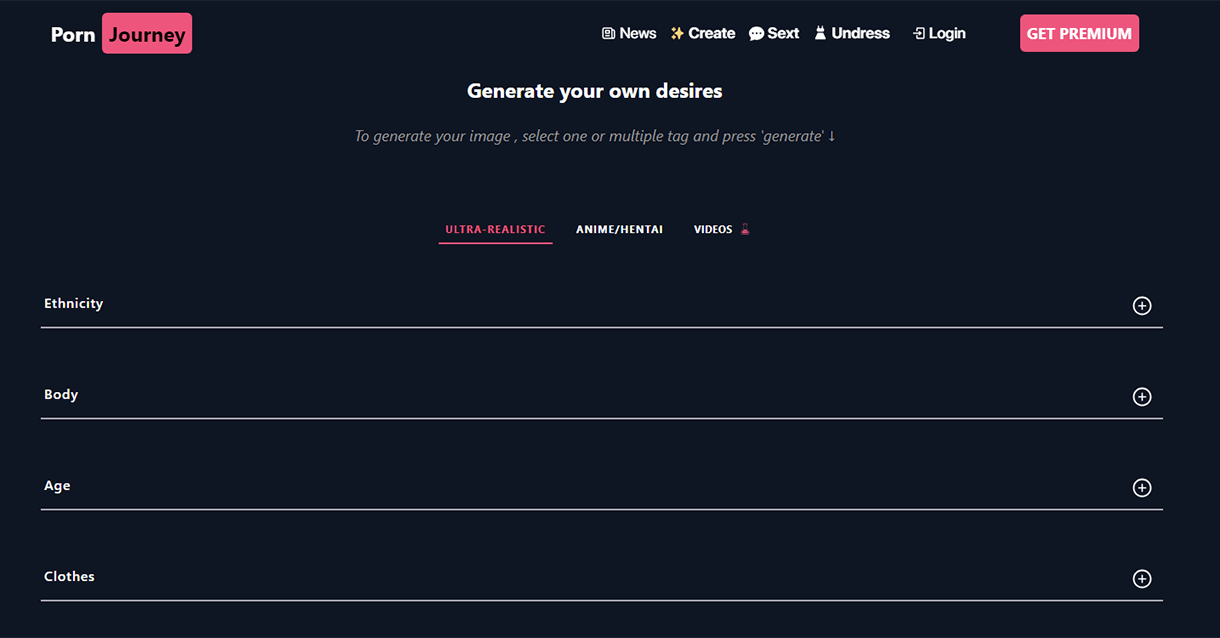The image size is (1220, 638).
Task: Click the plus circle icon on the Ethnicity row
Action: pyautogui.click(x=1141, y=306)
